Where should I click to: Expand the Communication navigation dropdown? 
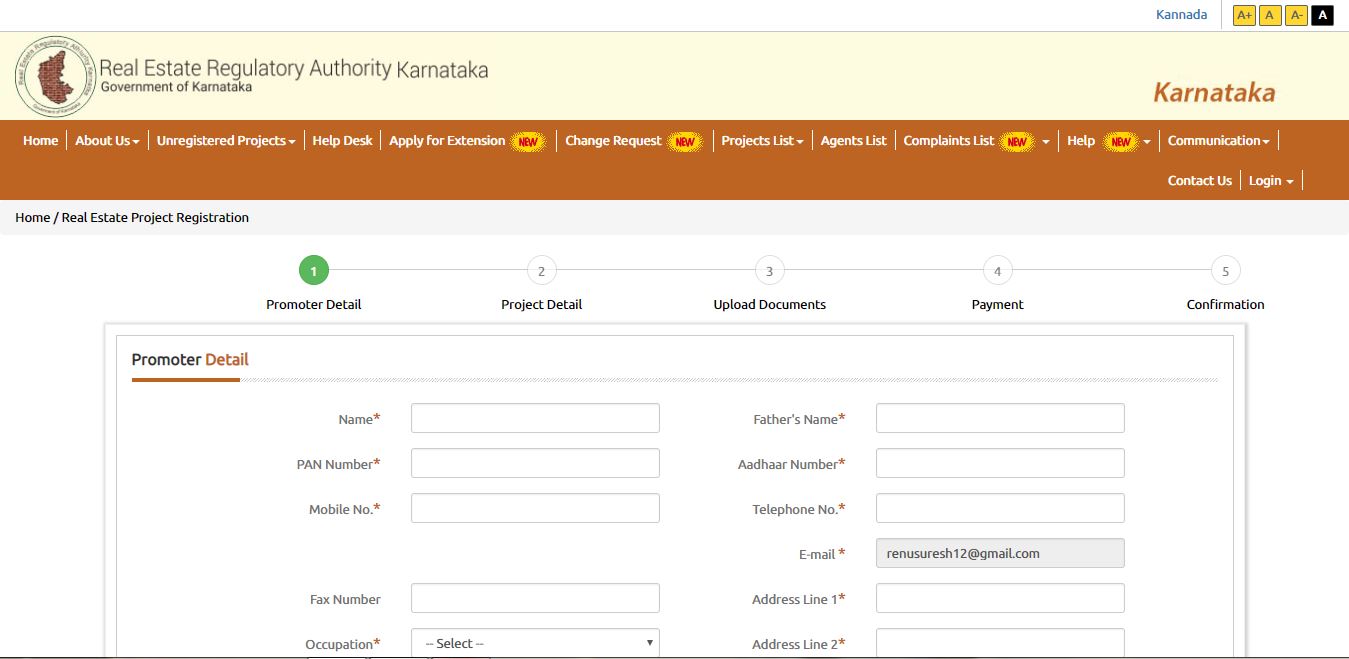[1218, 140]
